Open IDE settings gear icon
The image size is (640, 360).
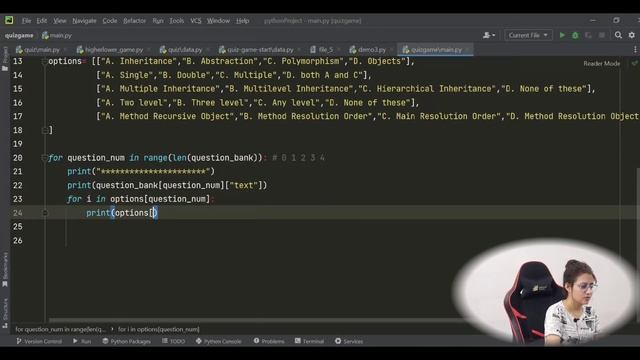click(631, 36)
